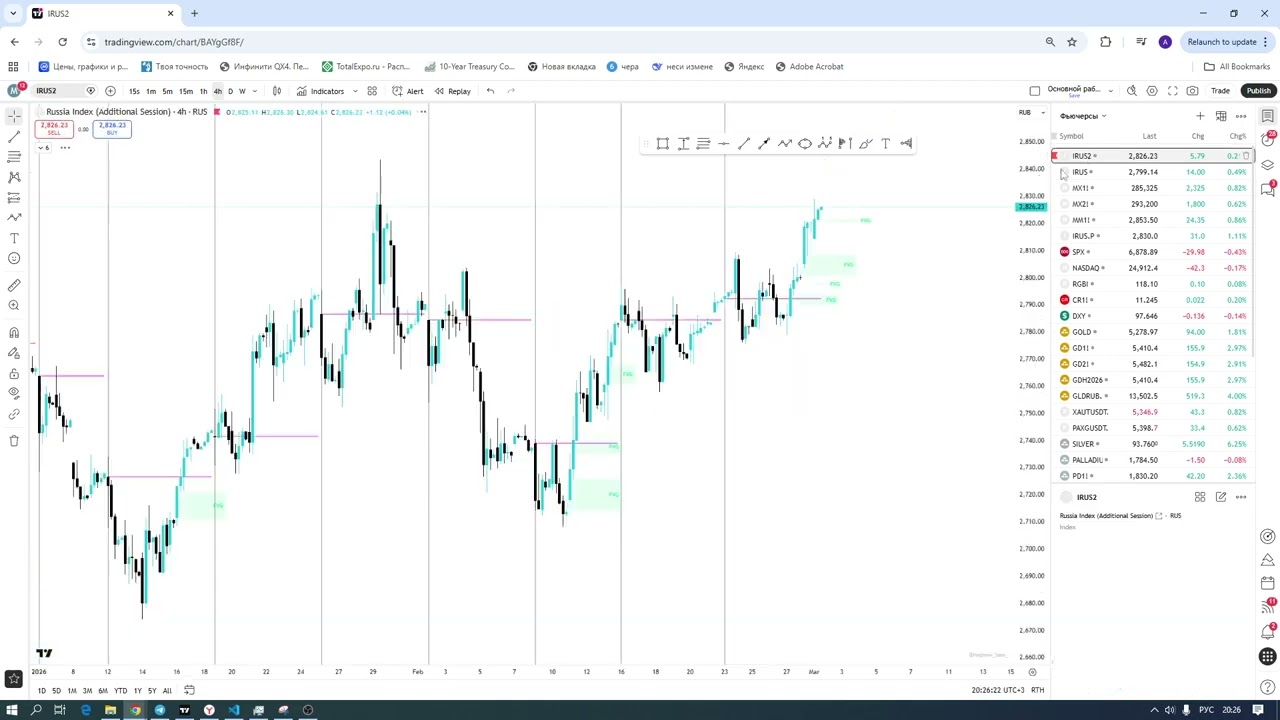Pick the text tool in floating toolbar

[886, 144]
